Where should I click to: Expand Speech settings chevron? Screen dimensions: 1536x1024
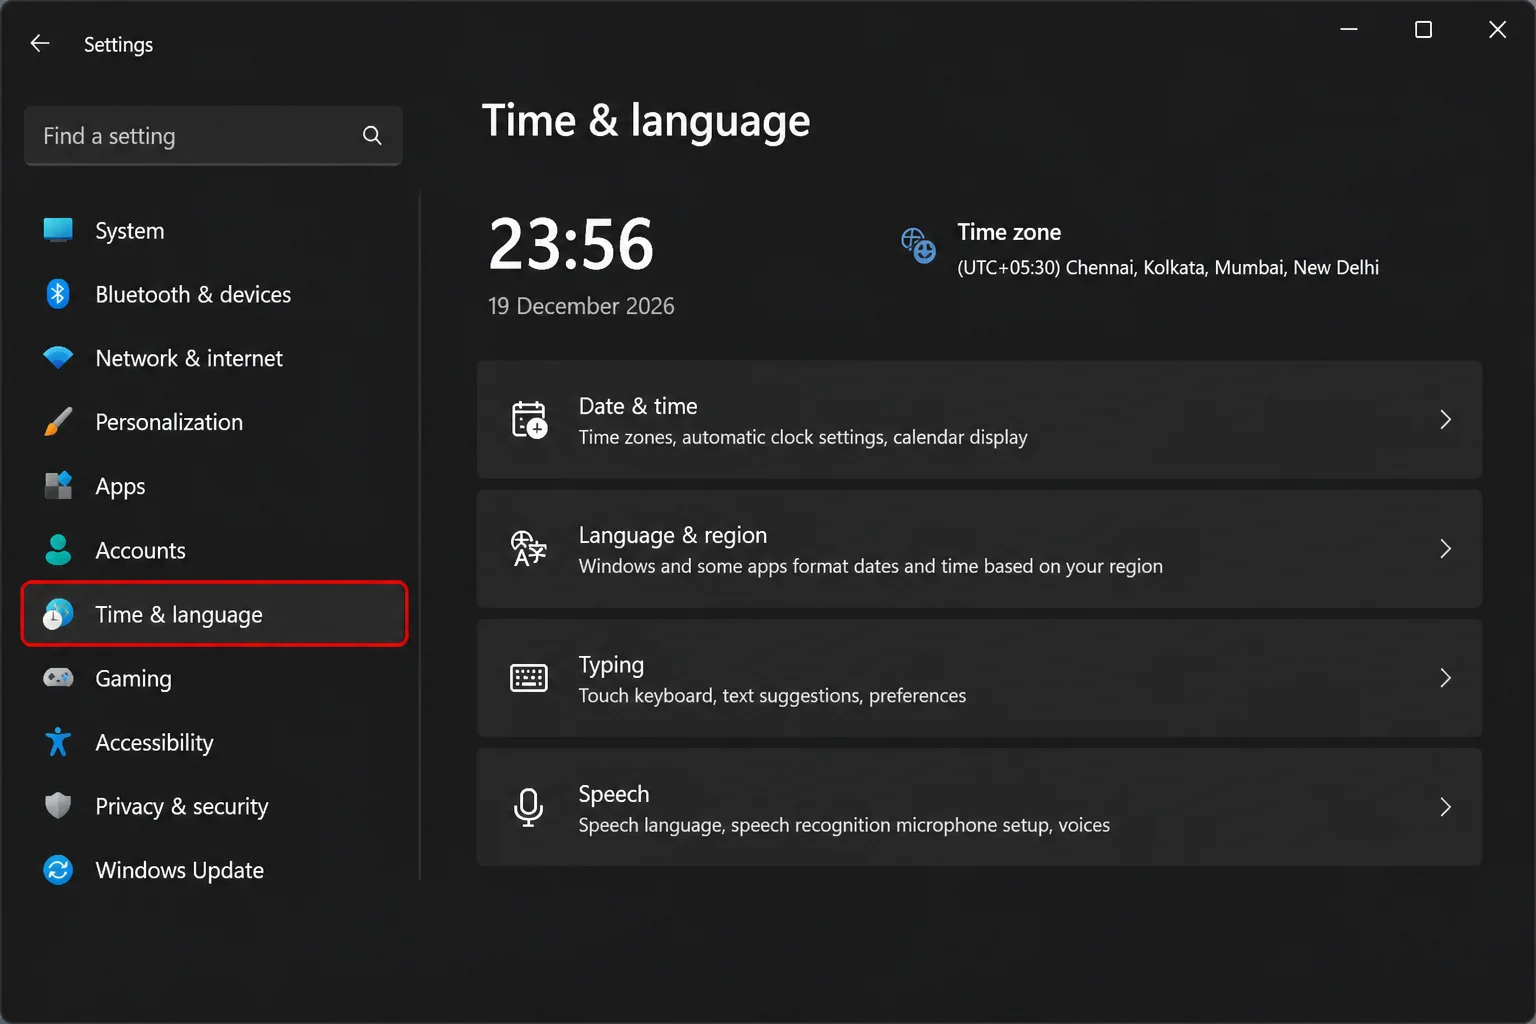(1445, 807)
